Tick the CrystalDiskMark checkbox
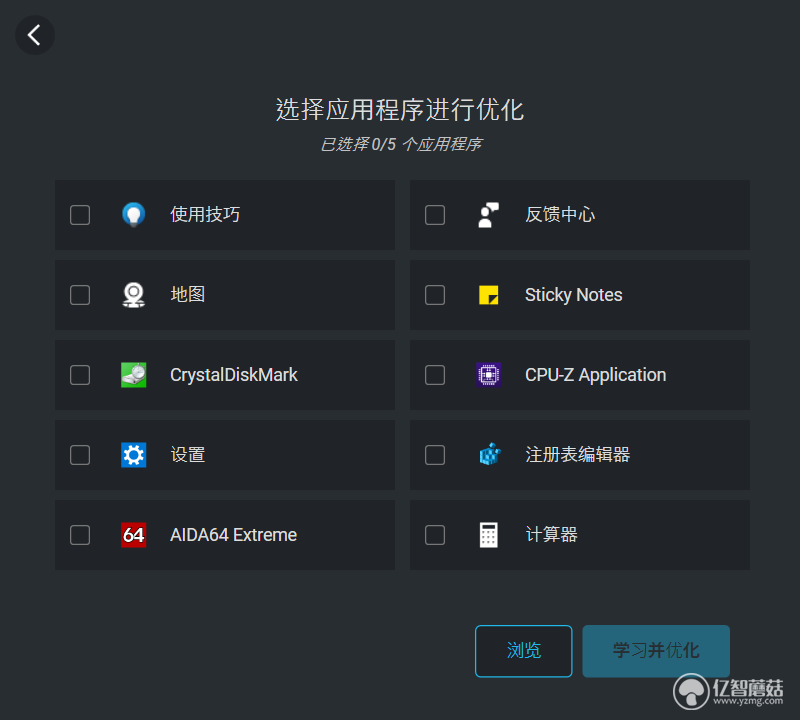 pyautogui.click(x=80, y=375)
